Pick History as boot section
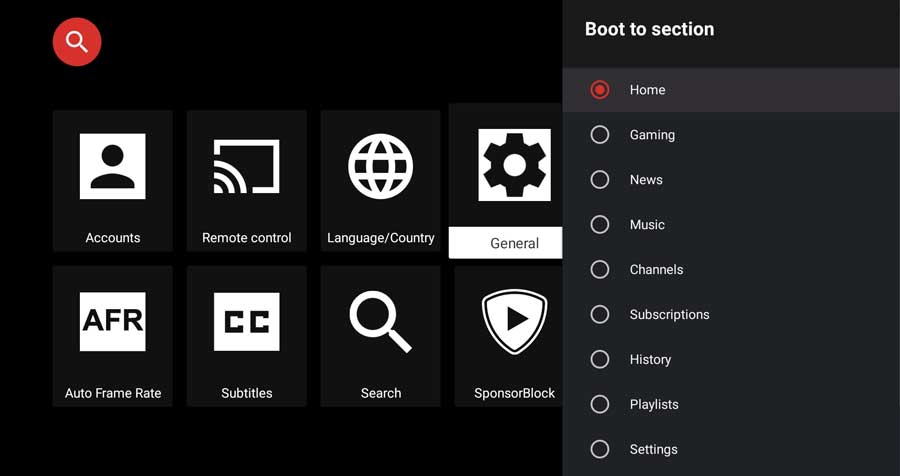This screenshot has height=476, width=900. point(731,359)
